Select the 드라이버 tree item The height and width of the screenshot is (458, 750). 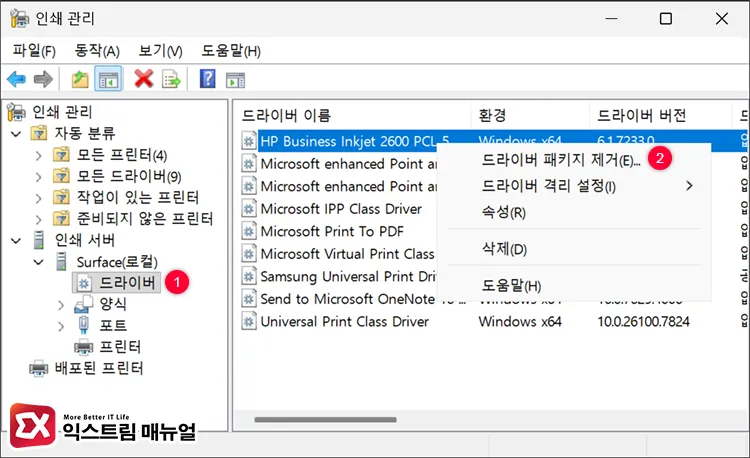(x=127, y=283)
